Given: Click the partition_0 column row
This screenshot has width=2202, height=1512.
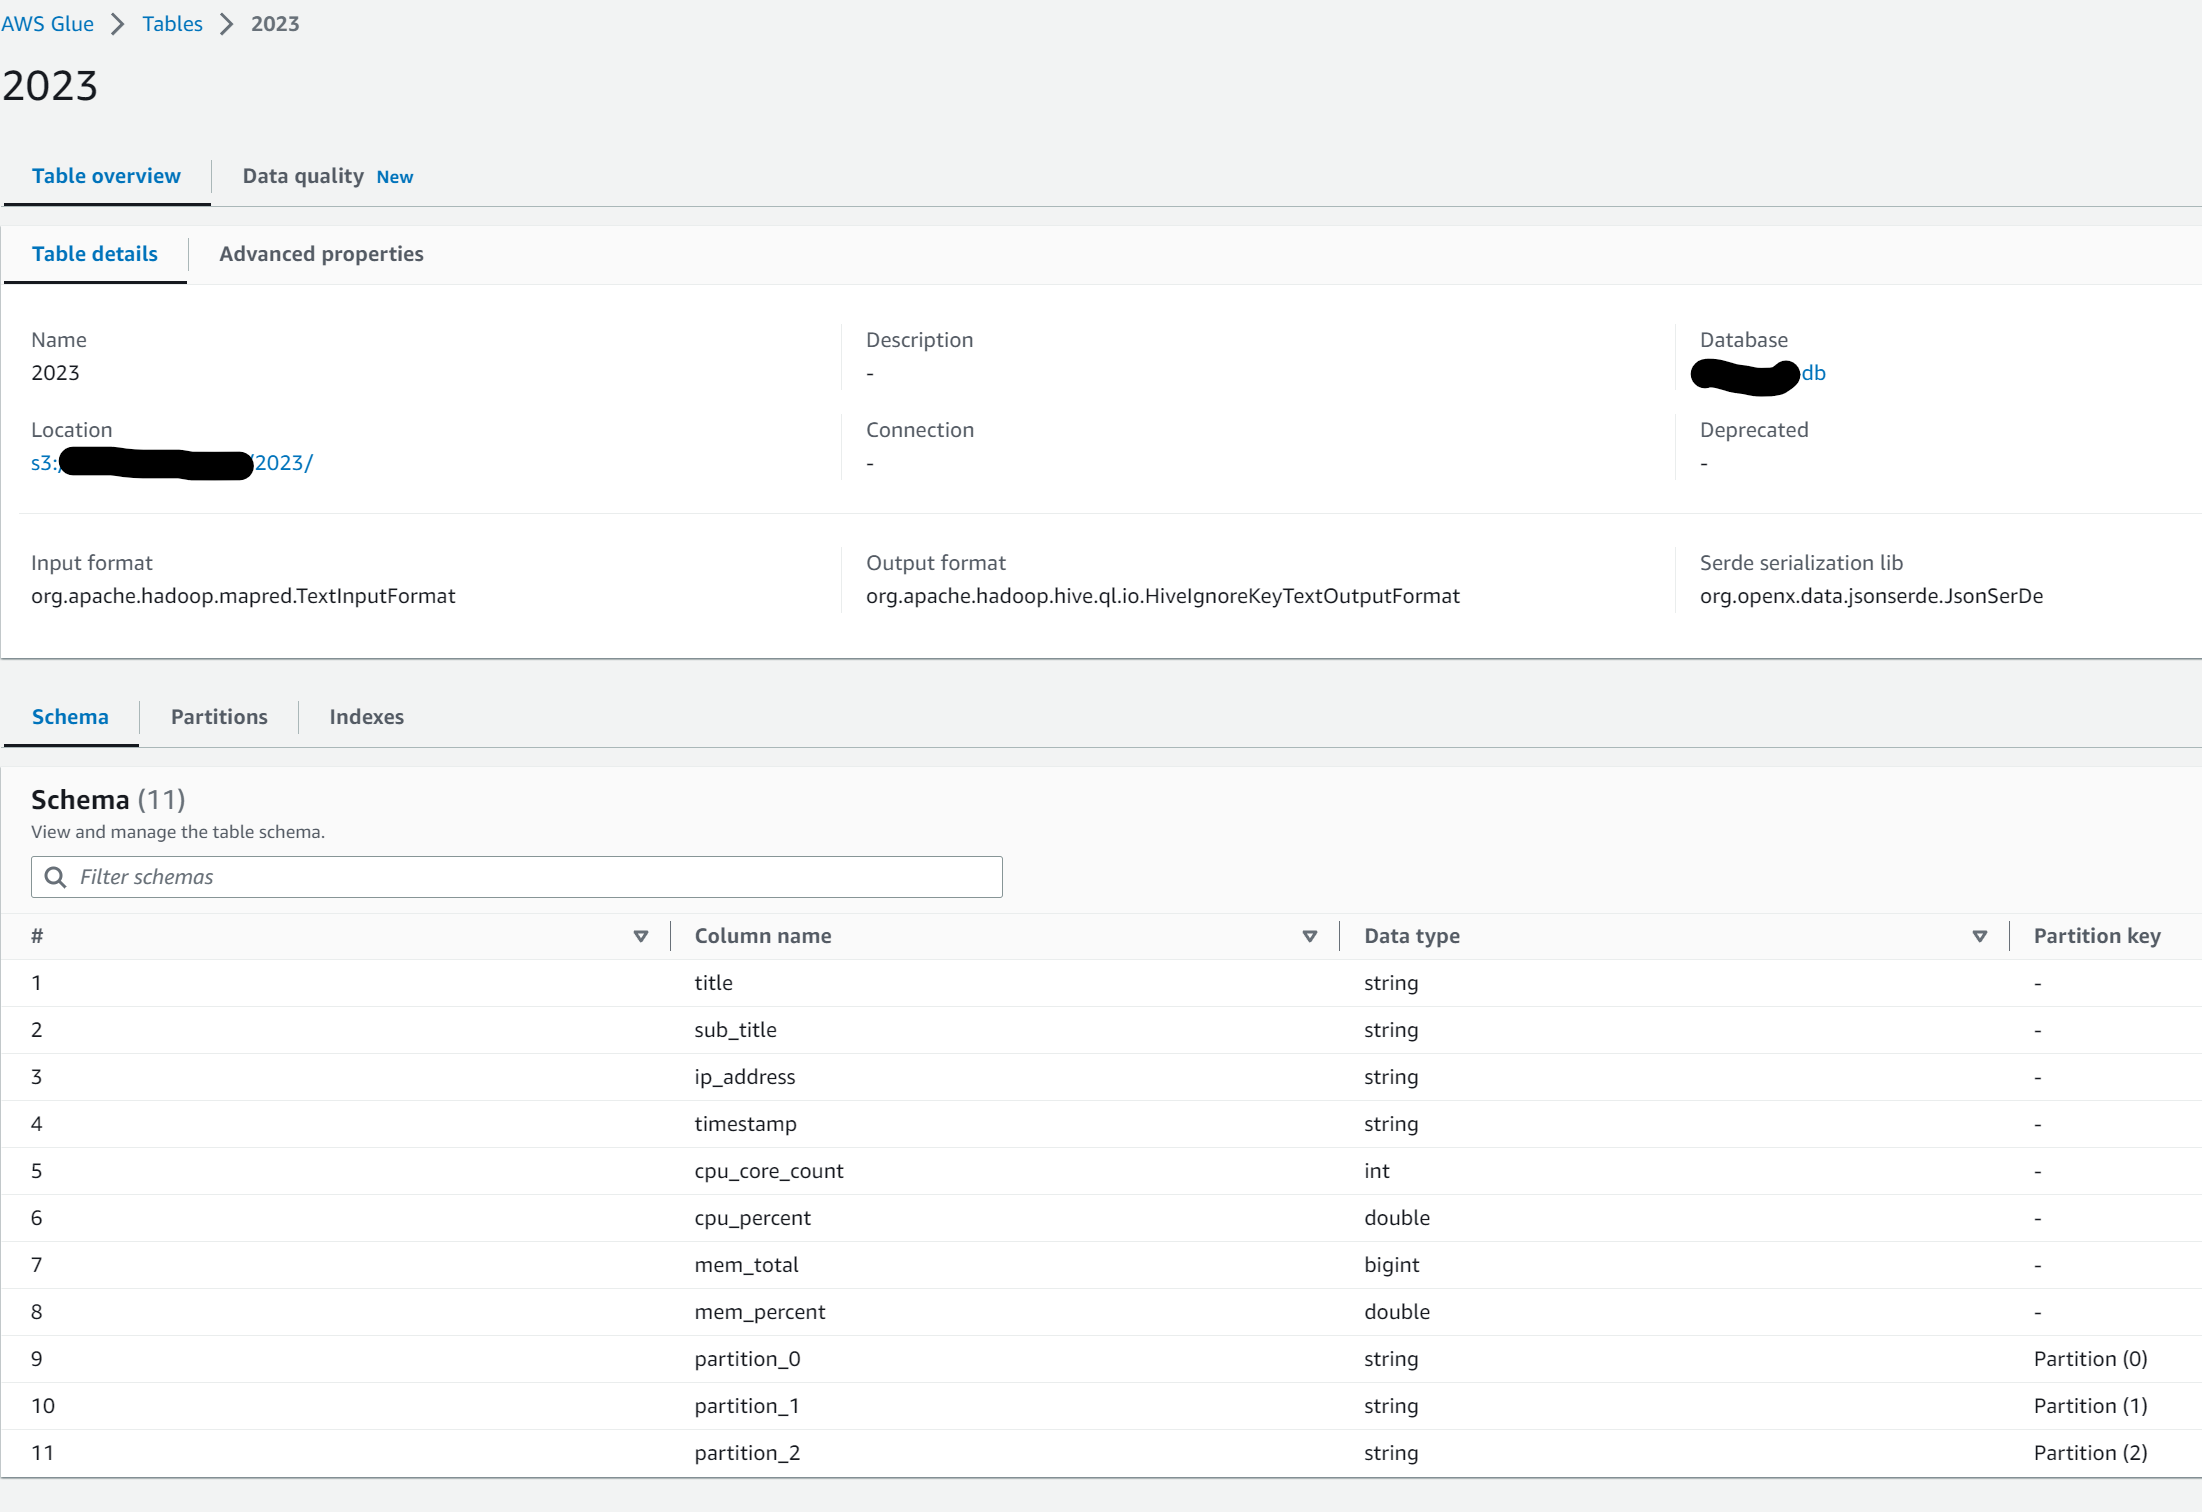Looking at the screenshot, I should (747, 1359).
